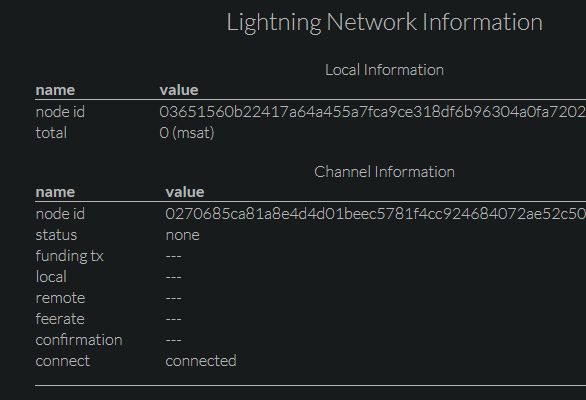Click the feerate row label
Image resolution: width=586 pixels, height=400 pixels.
coord(60,319)
